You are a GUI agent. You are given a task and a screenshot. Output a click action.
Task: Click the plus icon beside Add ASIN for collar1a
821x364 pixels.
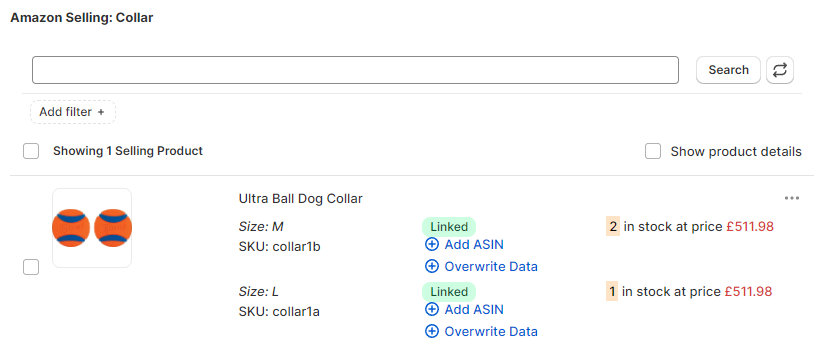[431, 310]
